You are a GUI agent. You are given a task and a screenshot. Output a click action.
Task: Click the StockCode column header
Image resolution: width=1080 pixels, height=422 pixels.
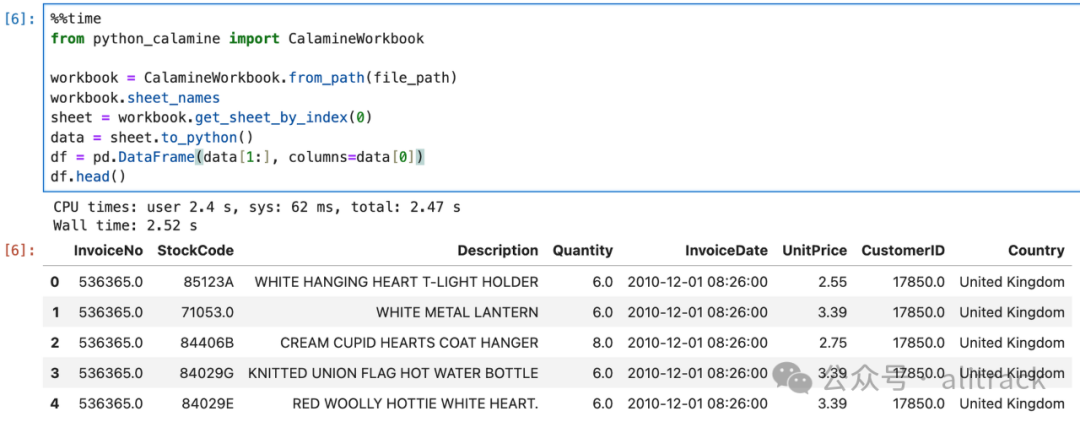click(x=195, y=251)
